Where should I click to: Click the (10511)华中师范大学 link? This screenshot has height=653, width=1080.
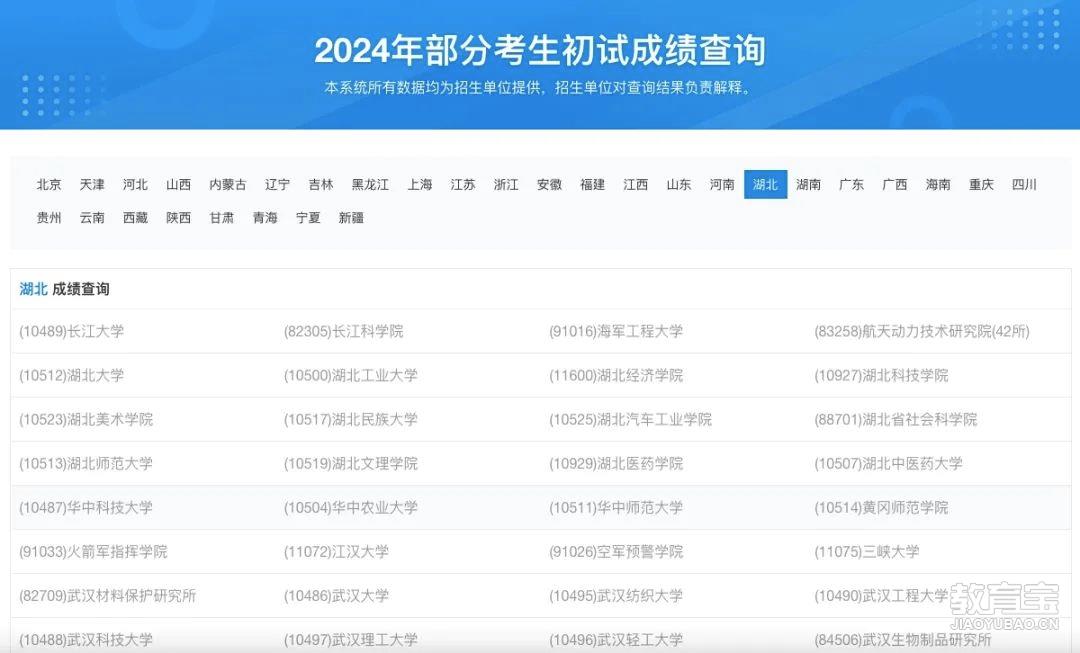[x=616, y=508]
